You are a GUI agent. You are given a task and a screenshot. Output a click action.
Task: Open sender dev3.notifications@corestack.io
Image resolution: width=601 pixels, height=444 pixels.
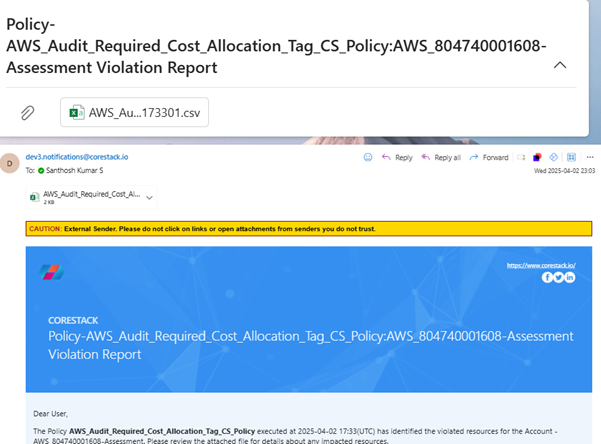77,157
